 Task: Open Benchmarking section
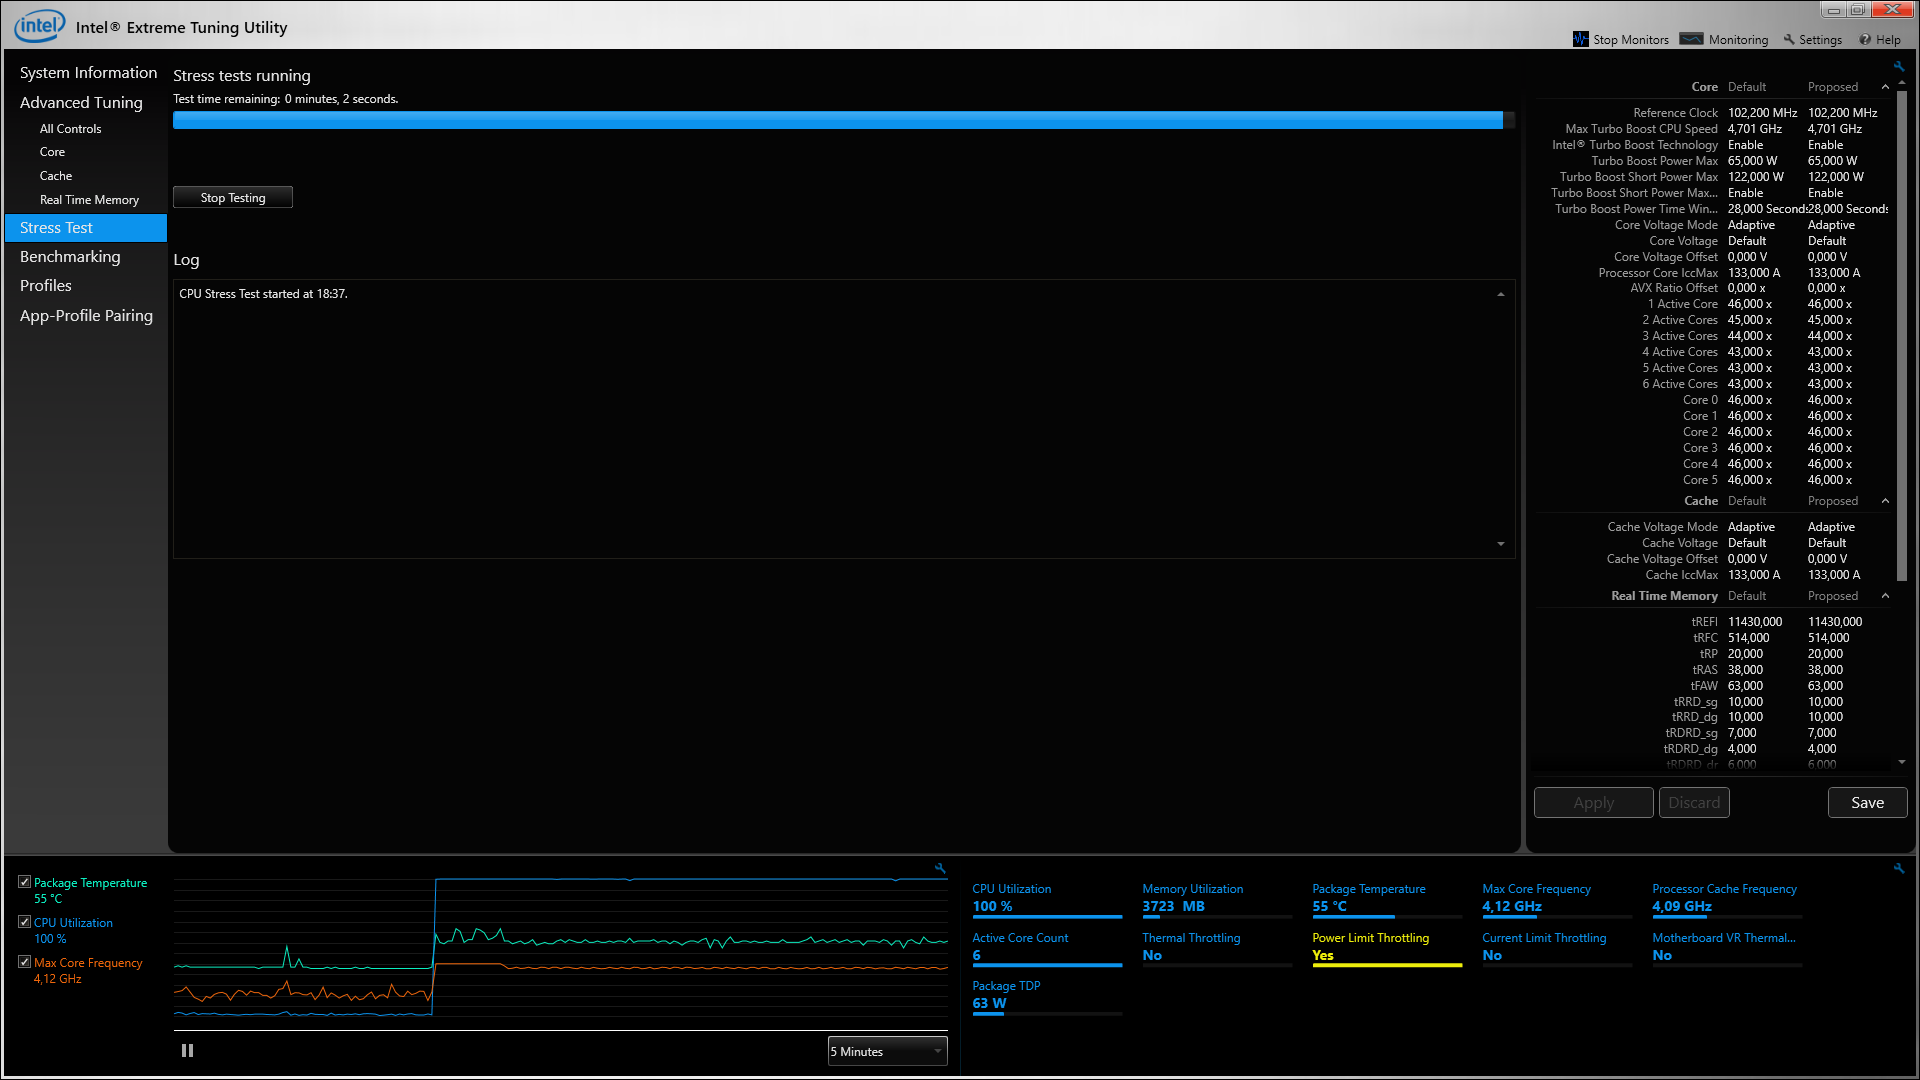pos(70,257)
